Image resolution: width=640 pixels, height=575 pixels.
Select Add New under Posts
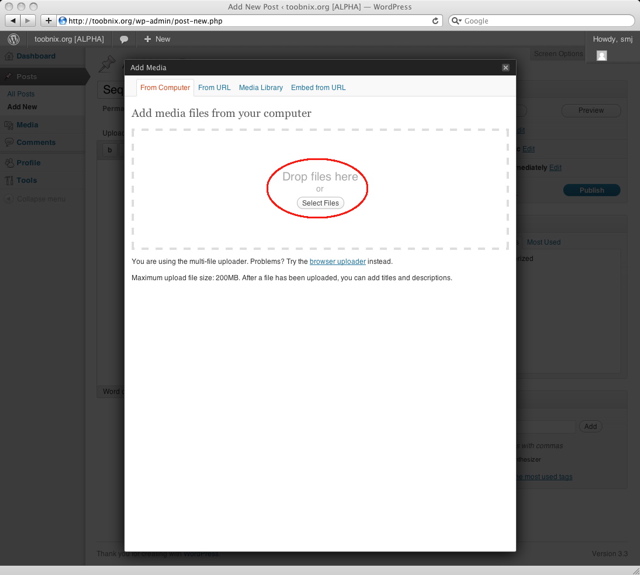[x=22, y=107]
